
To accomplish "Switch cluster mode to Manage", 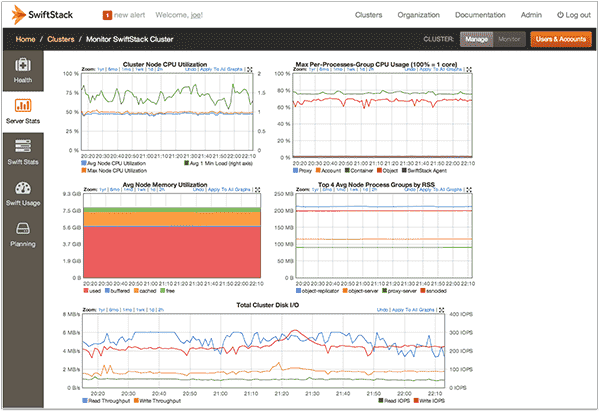I will [476, 39].
